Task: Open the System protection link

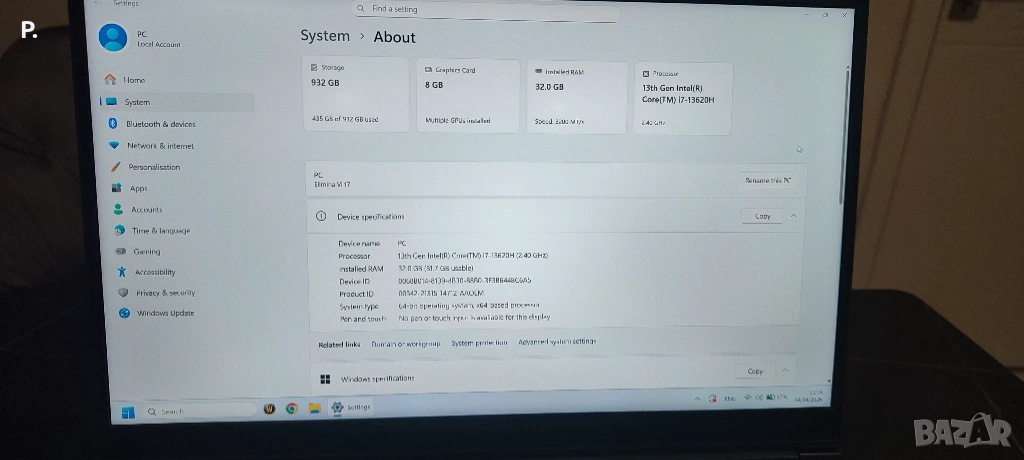Action: [x=479, y=343]
